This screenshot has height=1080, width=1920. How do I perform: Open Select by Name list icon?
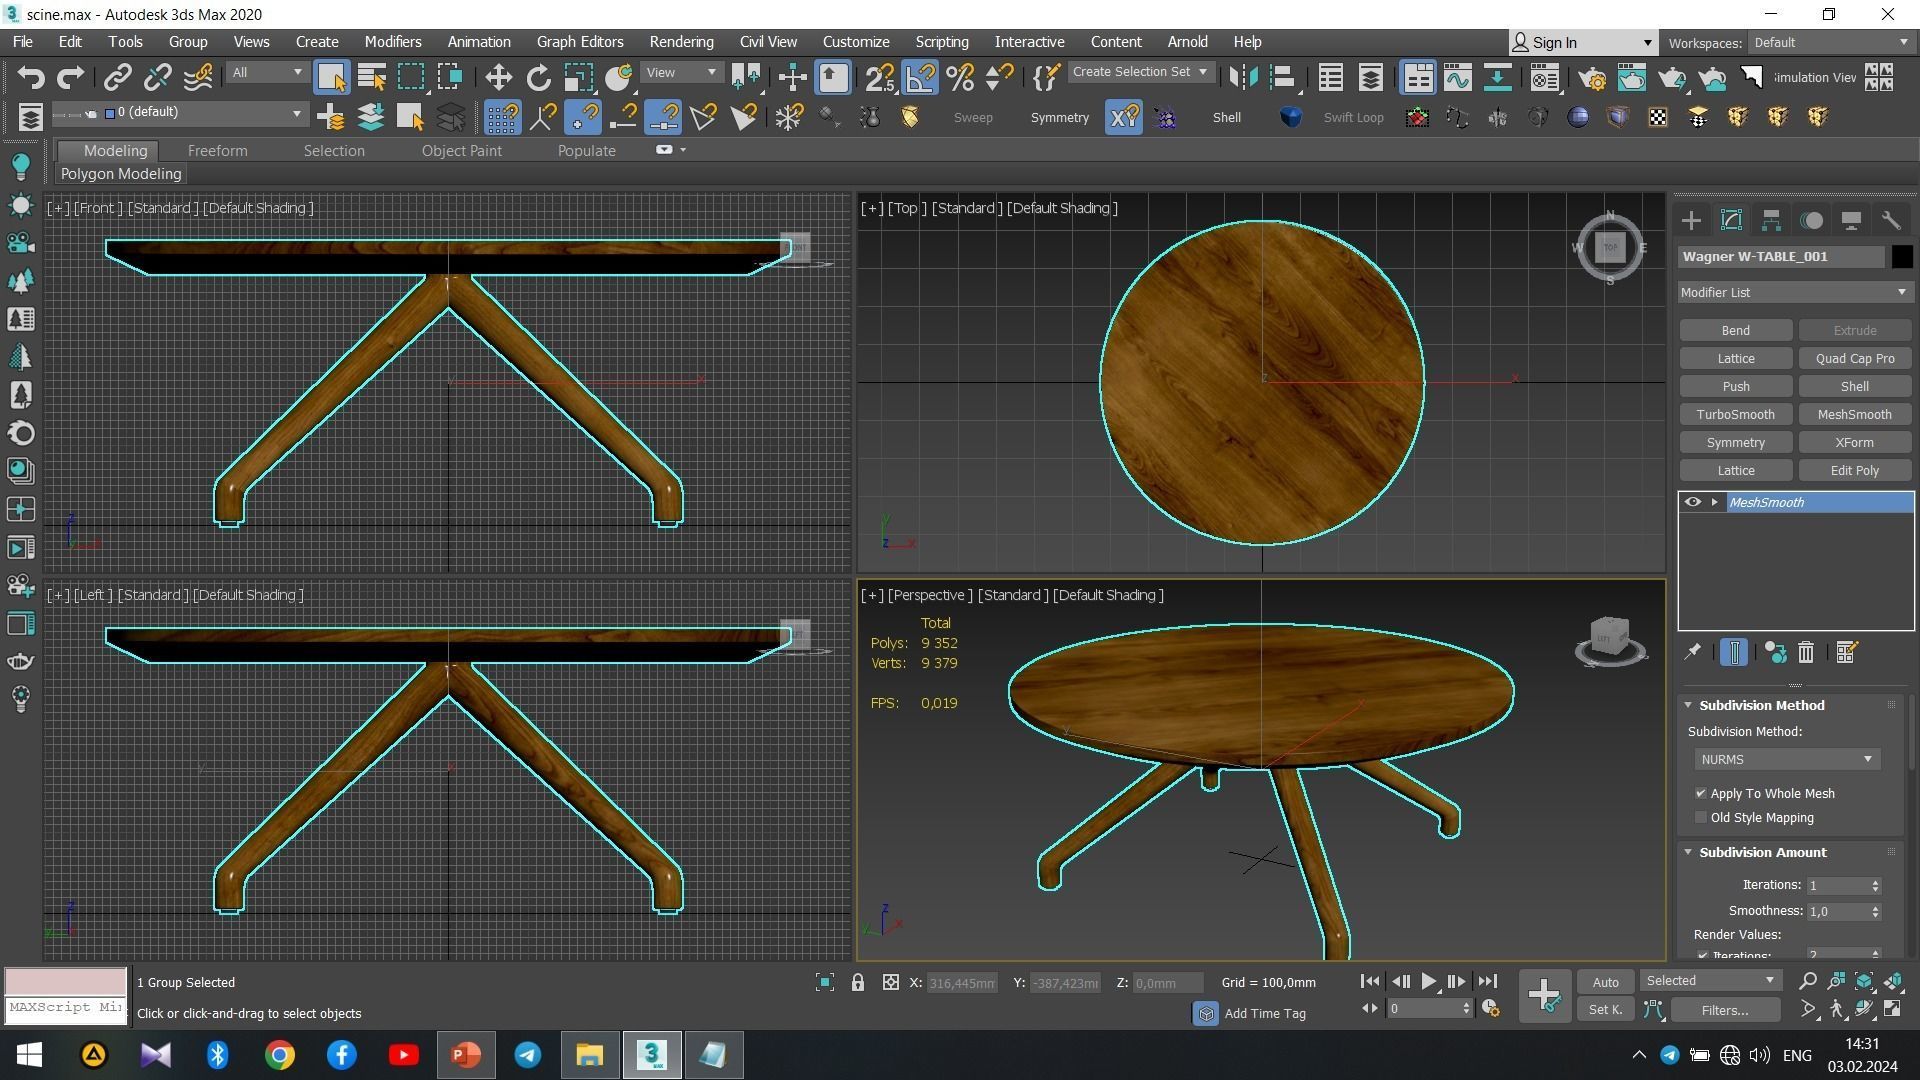click(x=371, y=77)
